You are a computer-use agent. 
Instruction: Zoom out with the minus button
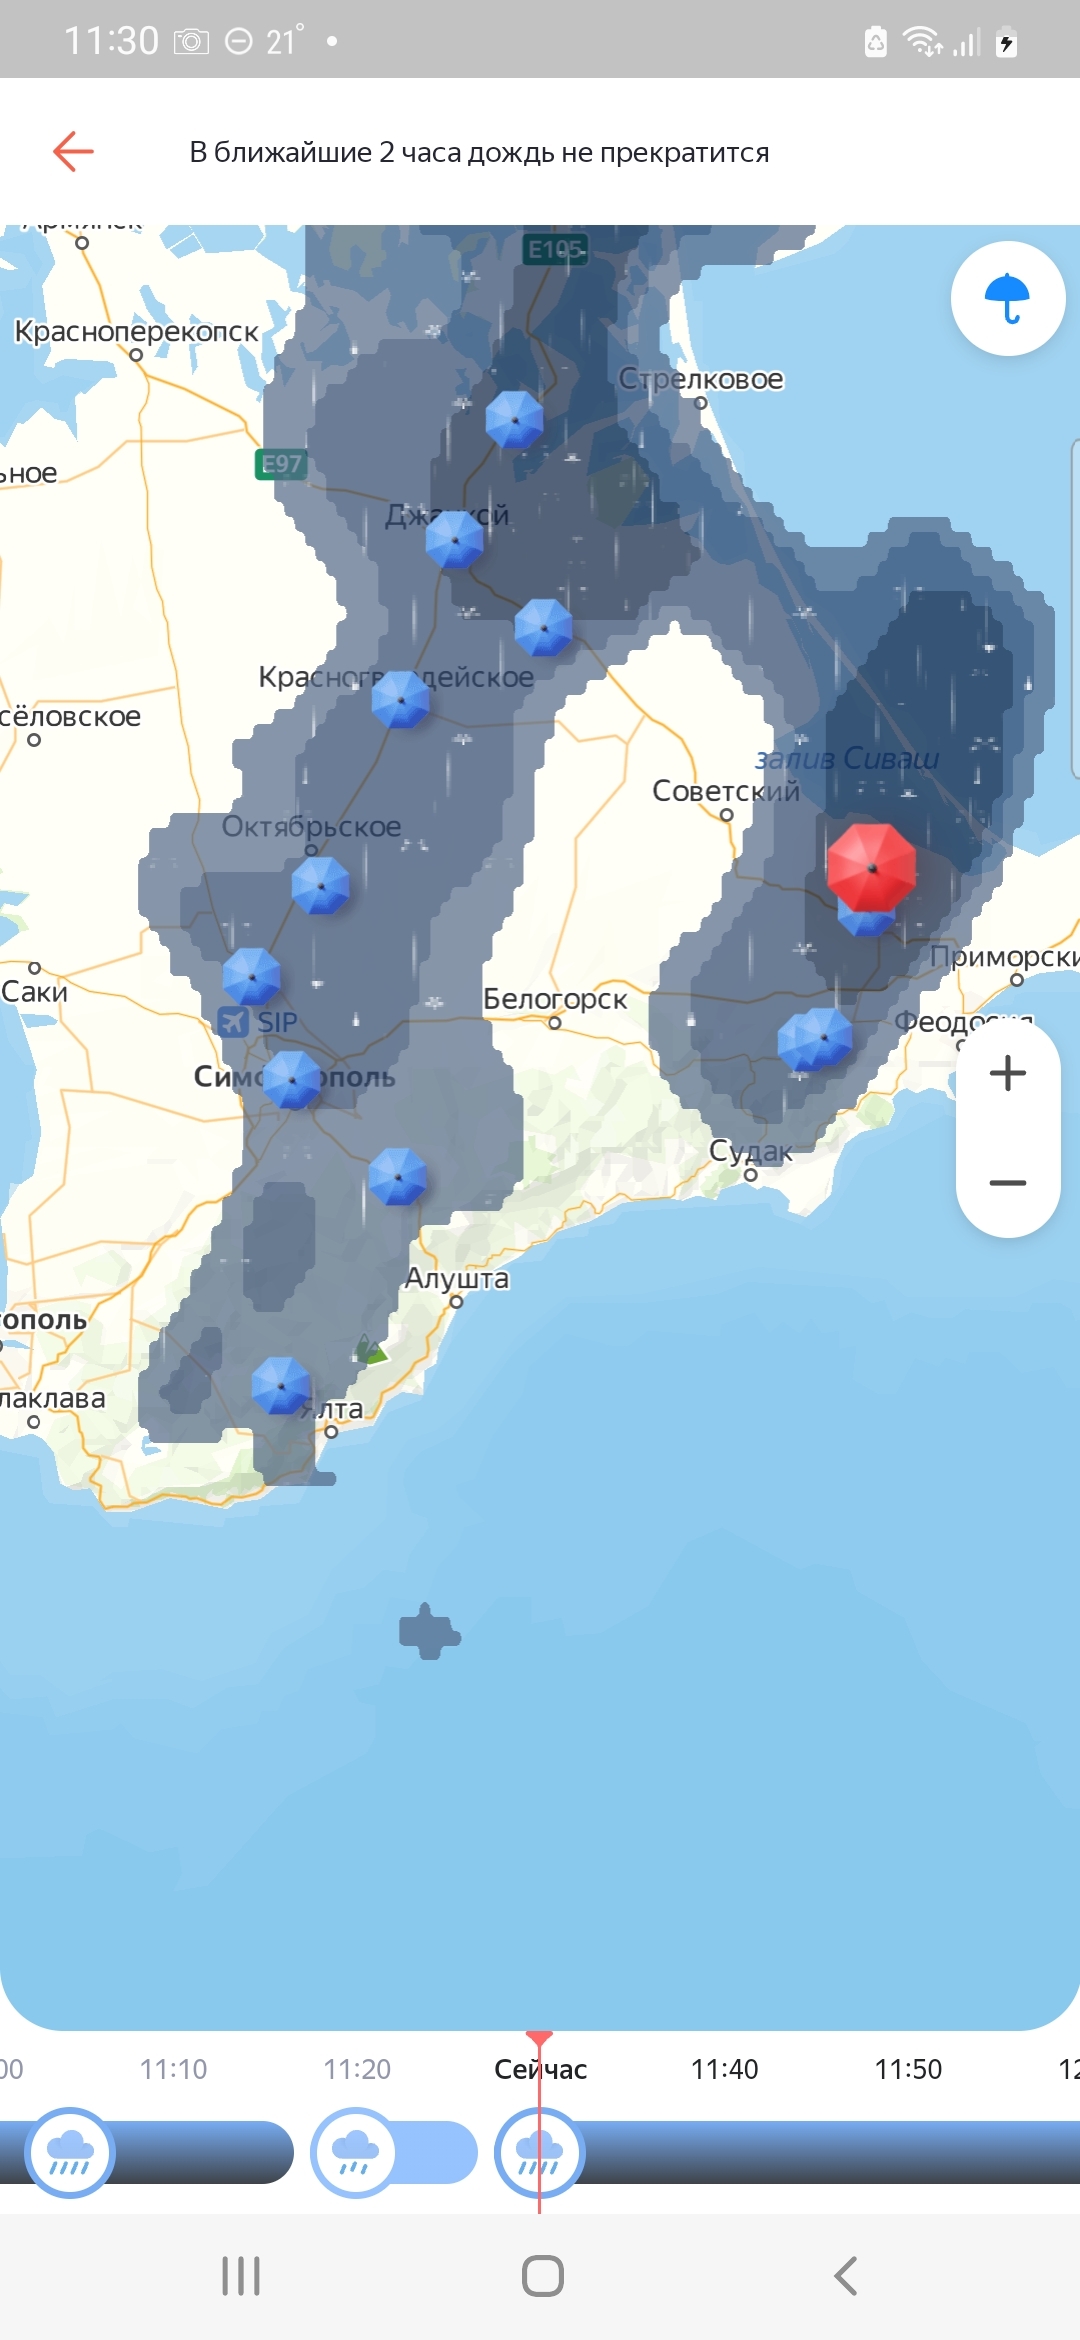point(1008,1183)
